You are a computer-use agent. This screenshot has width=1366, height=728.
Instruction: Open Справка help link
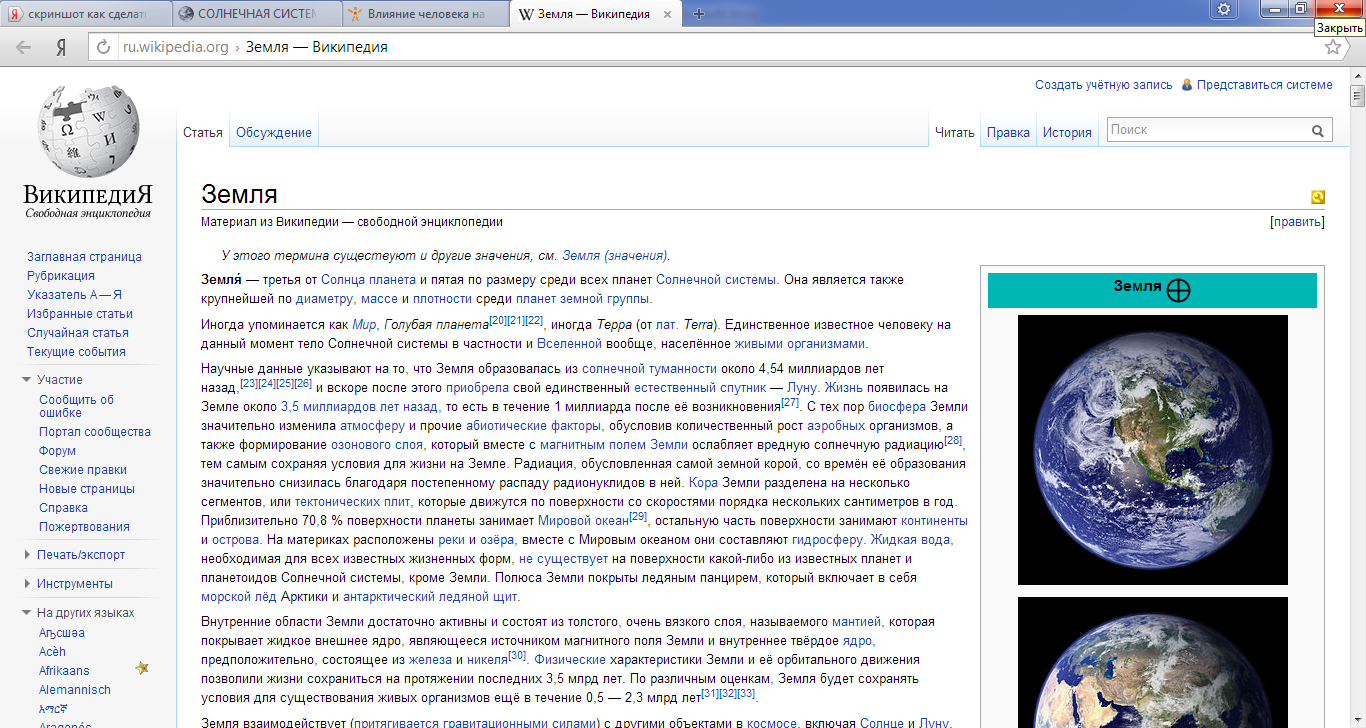coord(63,508)
